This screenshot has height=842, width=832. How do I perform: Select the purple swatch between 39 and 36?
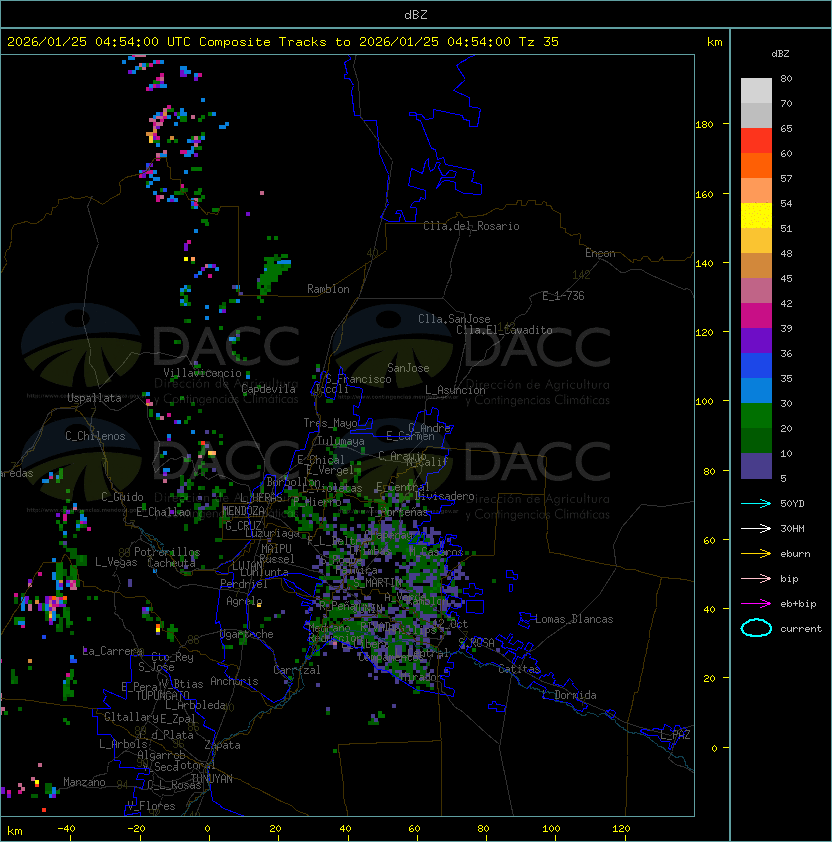point(756,340)
